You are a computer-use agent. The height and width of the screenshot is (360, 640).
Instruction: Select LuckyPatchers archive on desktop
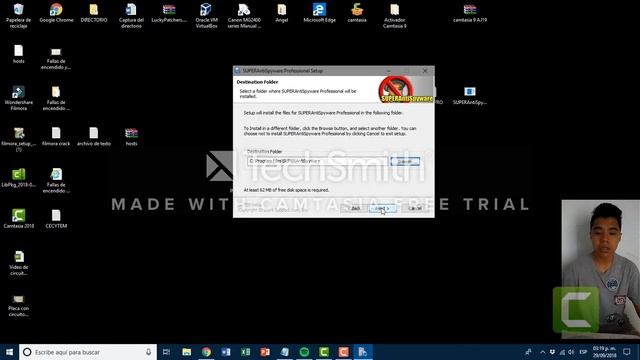(x=169, y=13)
